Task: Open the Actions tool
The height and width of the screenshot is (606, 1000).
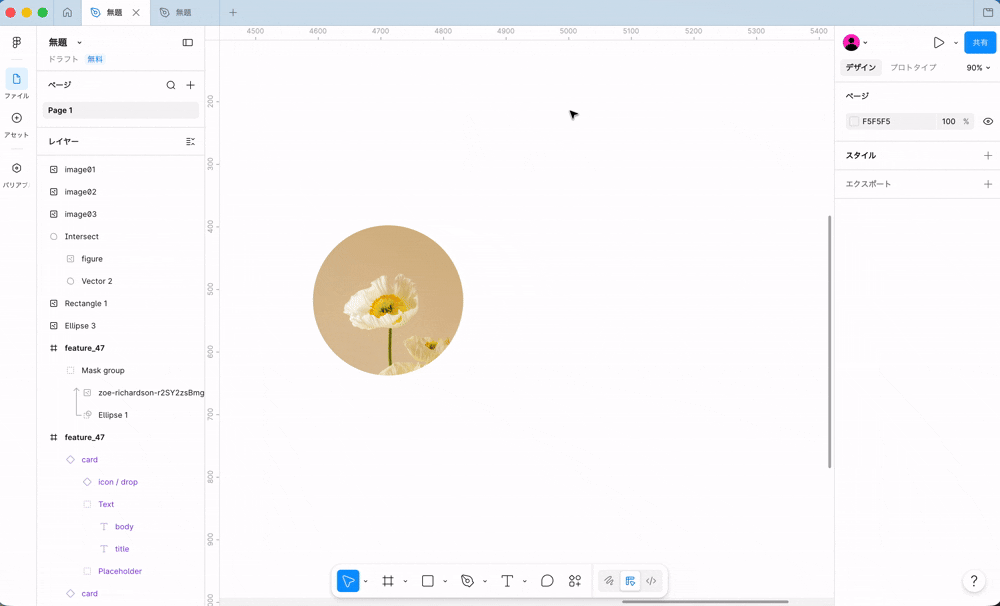Action: pyautogui.click(x=575, y=580)
